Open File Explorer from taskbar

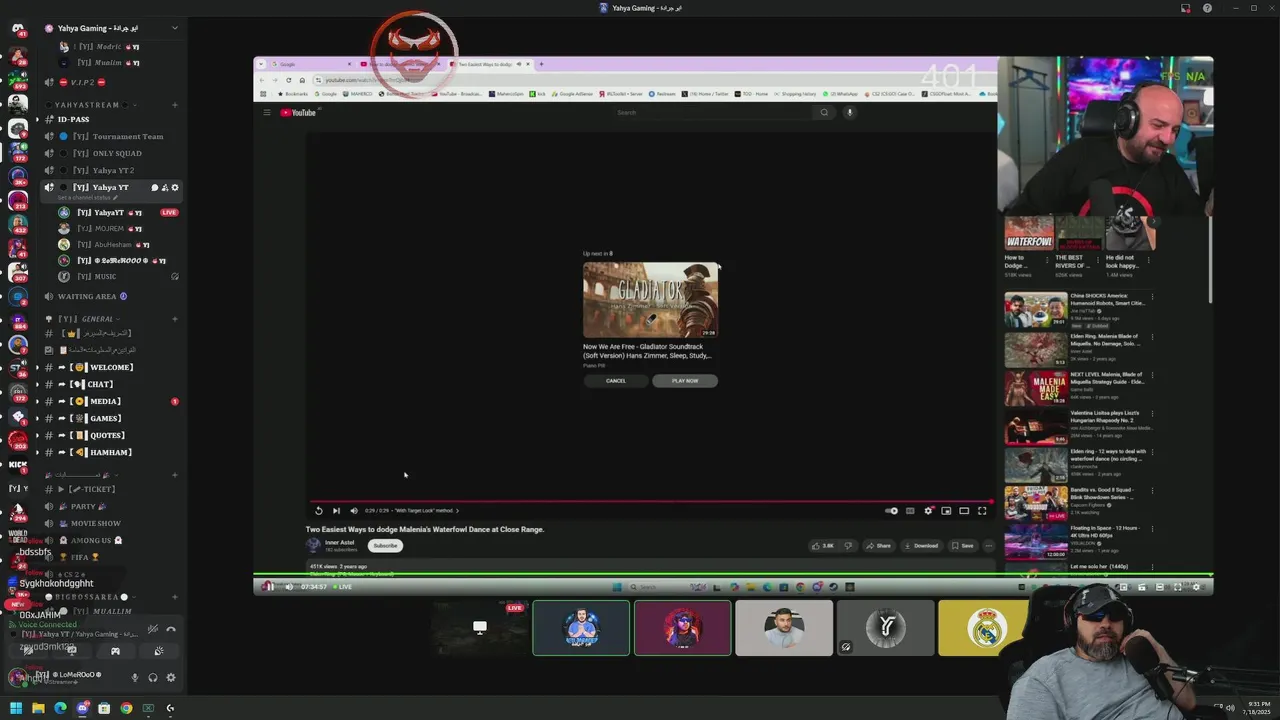[x=38, y=708]
